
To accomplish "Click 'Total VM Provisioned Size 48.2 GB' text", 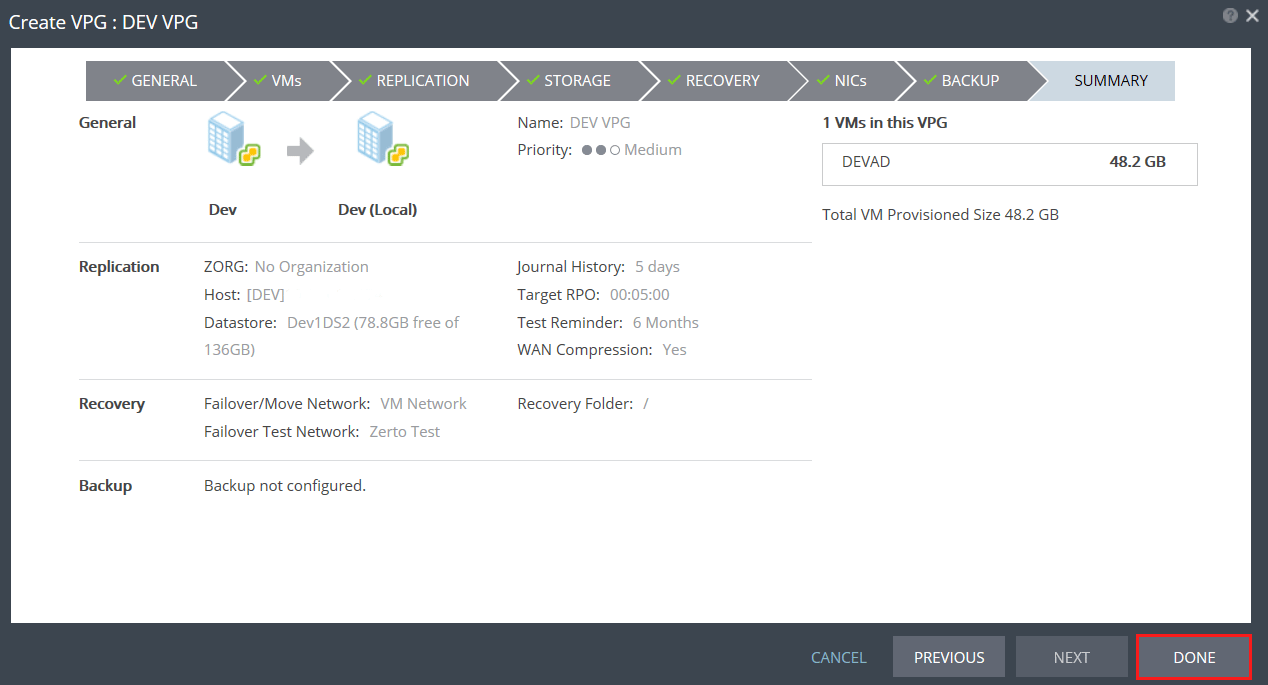I will pyautogui.click(x=940, y=215).
